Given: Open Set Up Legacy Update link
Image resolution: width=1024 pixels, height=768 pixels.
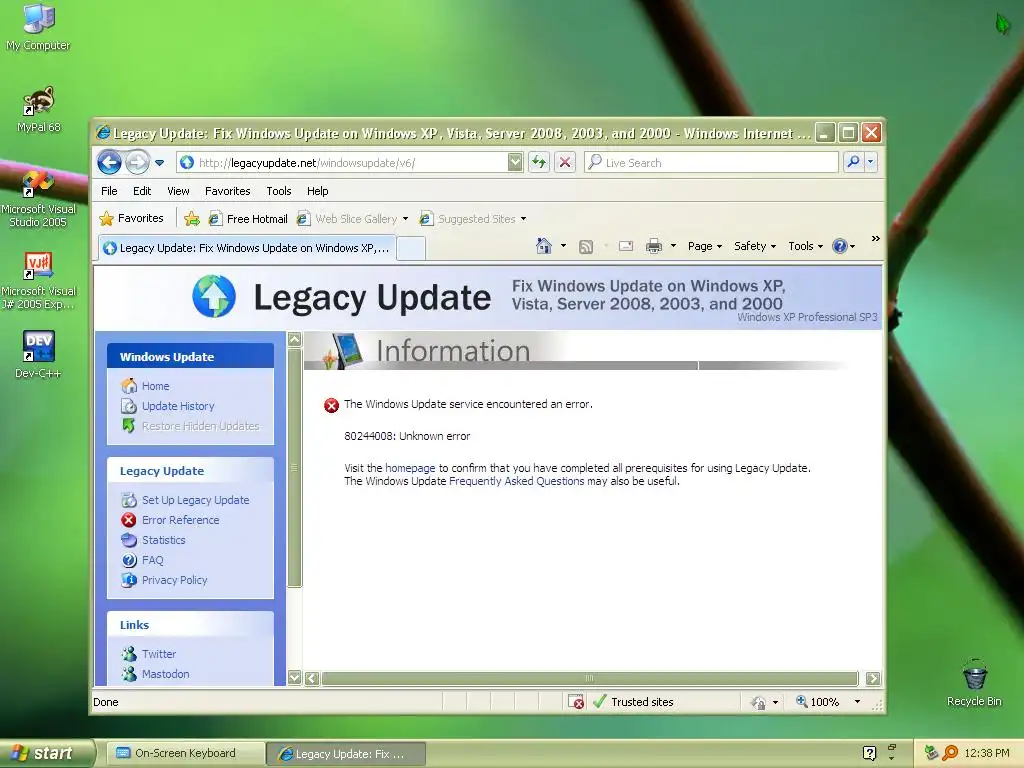Looking at the screenshot, I should (x=195, y=500).
